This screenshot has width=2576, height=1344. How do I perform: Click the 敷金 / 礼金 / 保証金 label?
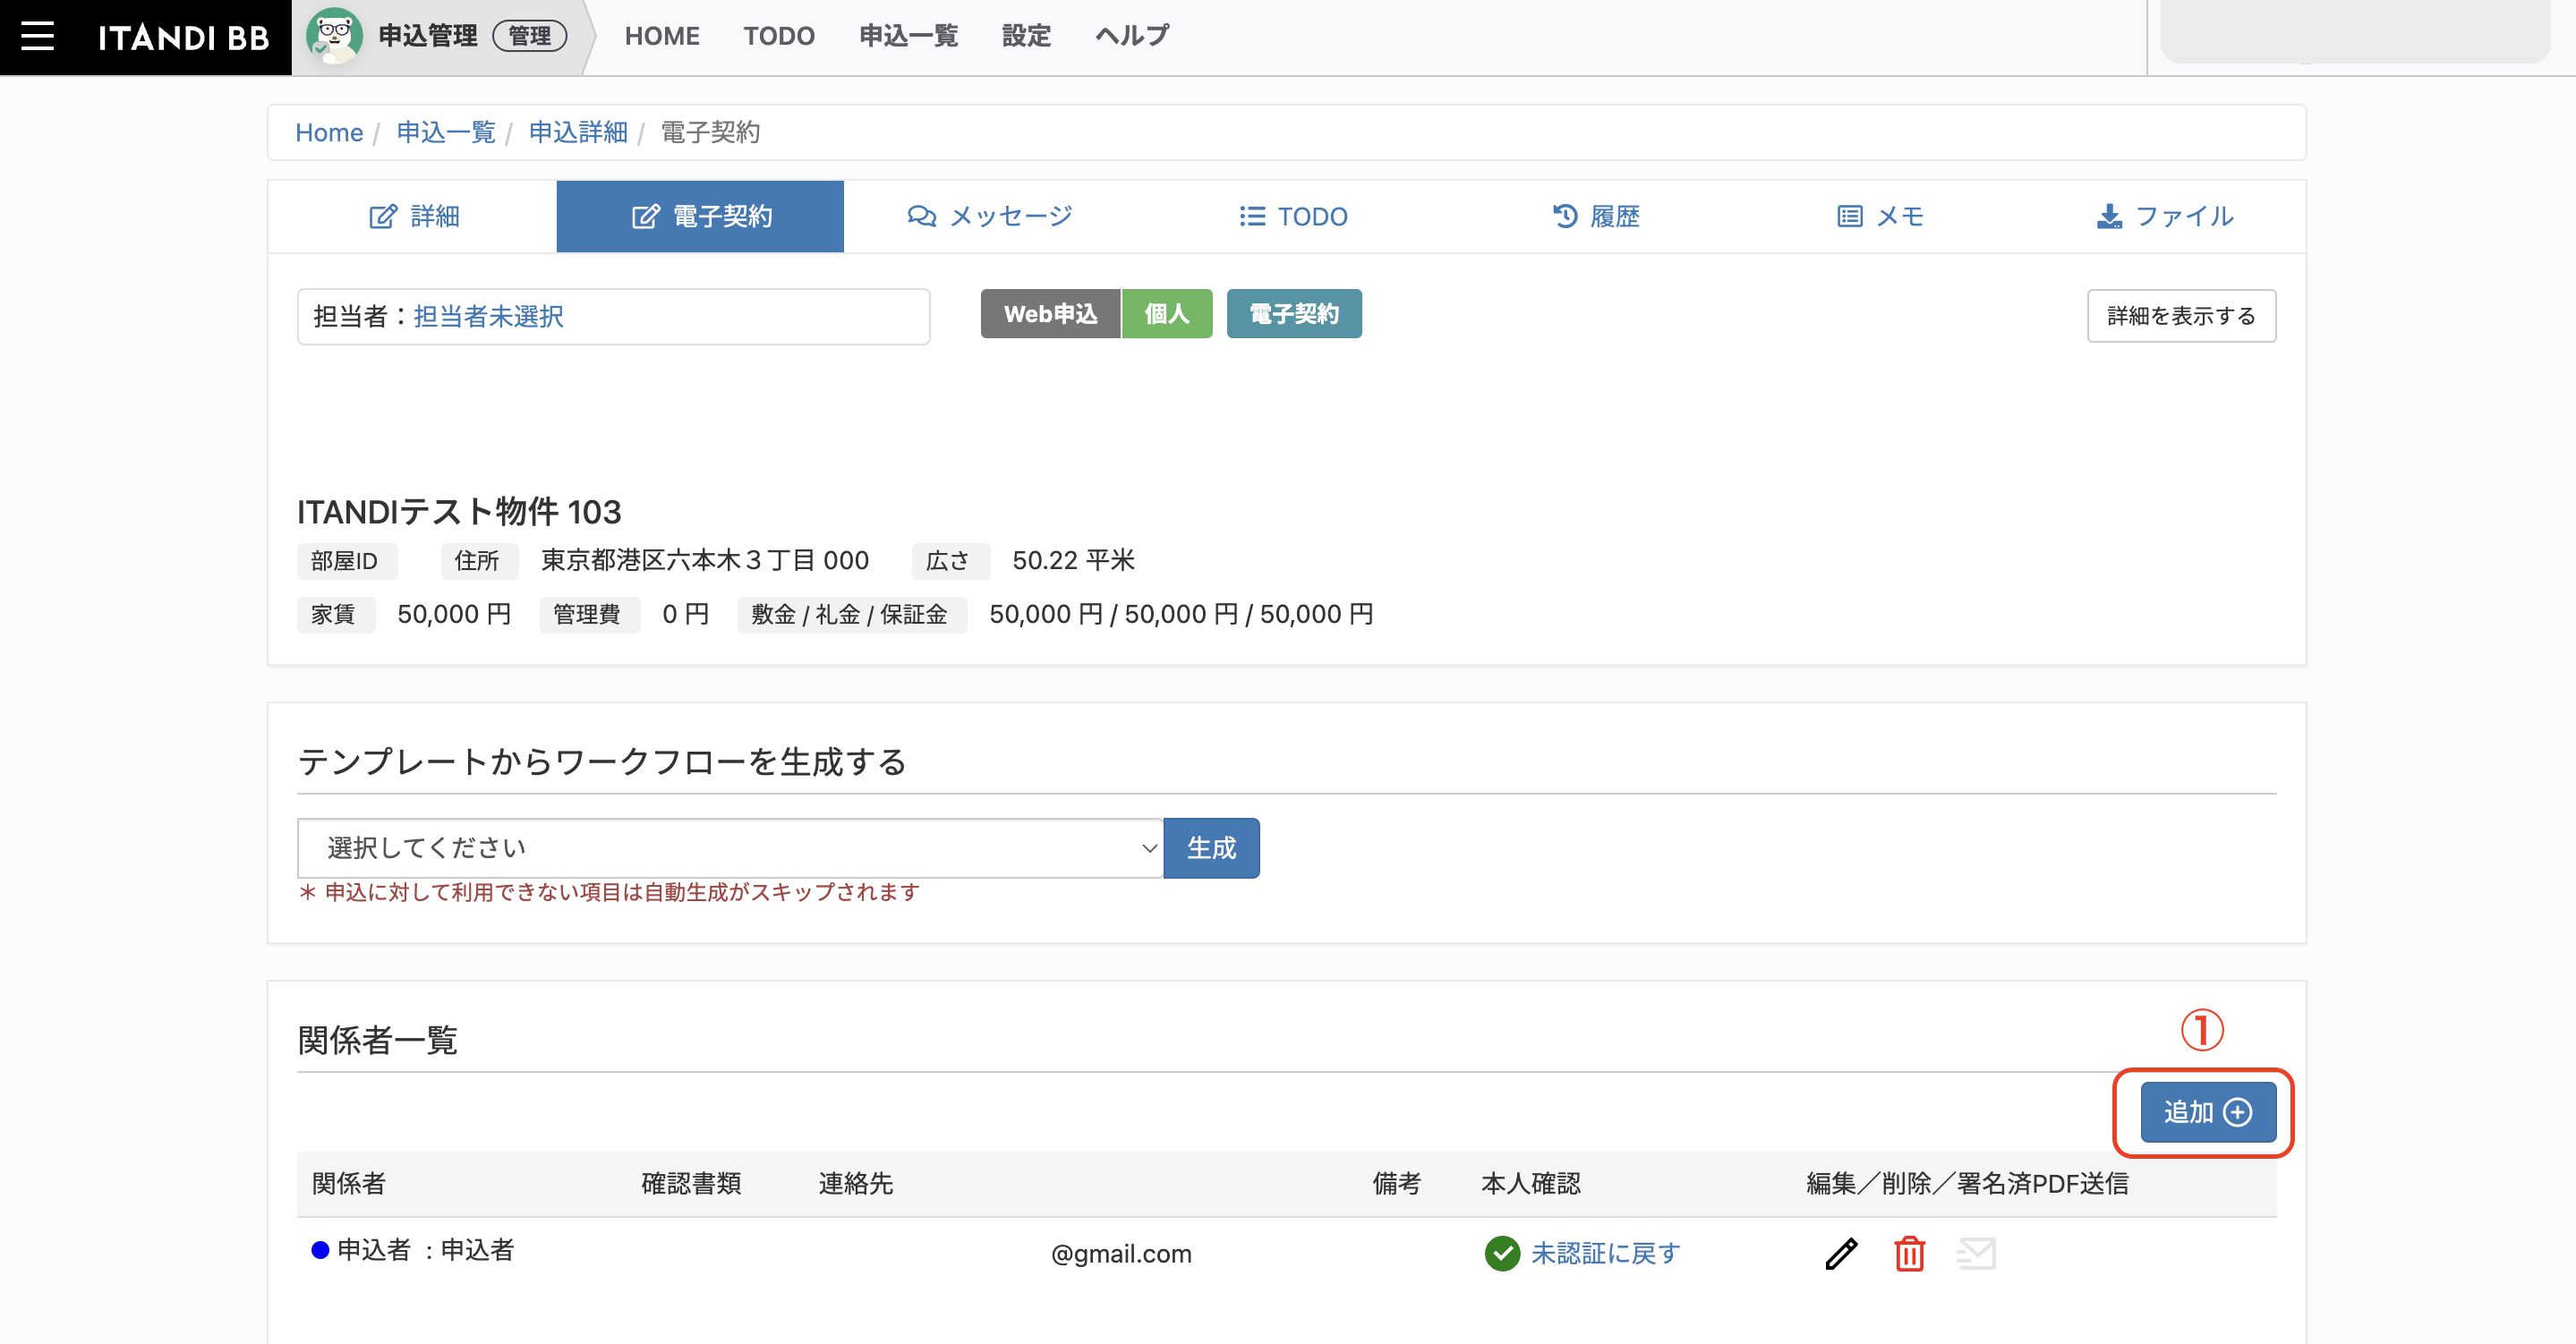tap(850, 614)
